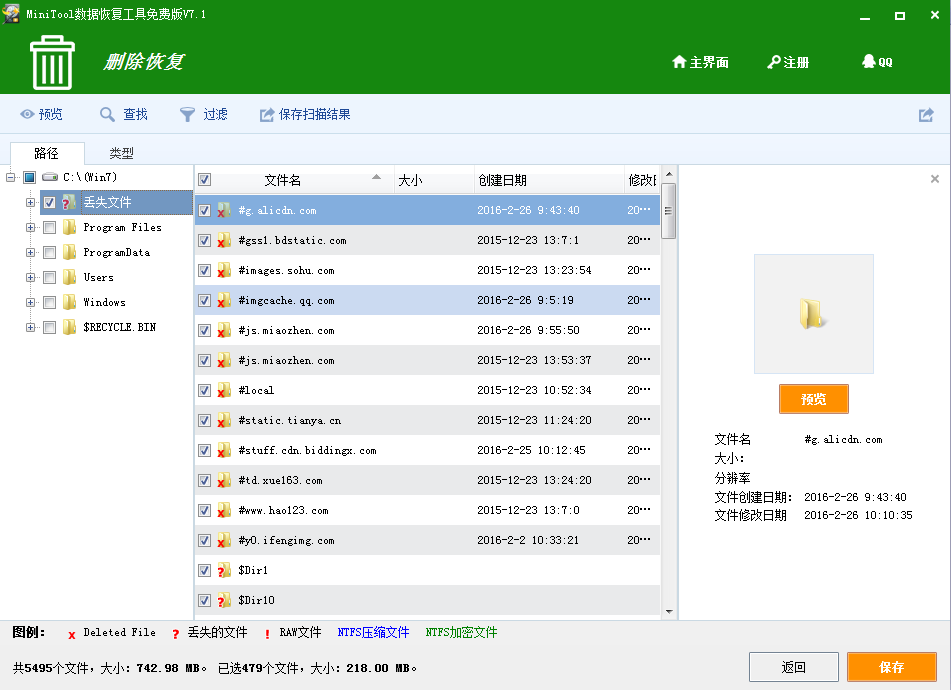The height and width of the screenshot is (690, 951).
Task: Close the preview pane with X
Action: (x=935, y=178)
